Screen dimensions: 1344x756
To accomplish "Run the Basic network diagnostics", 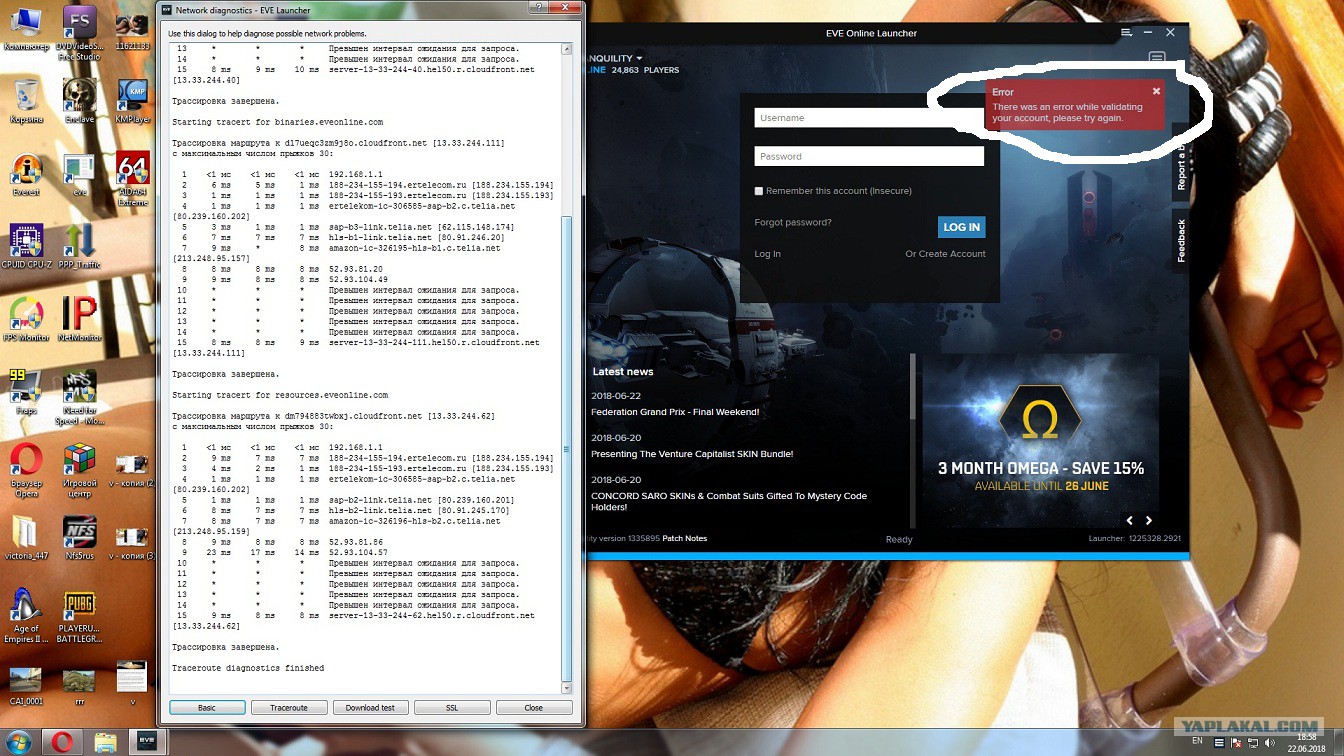I will [207, 707].
